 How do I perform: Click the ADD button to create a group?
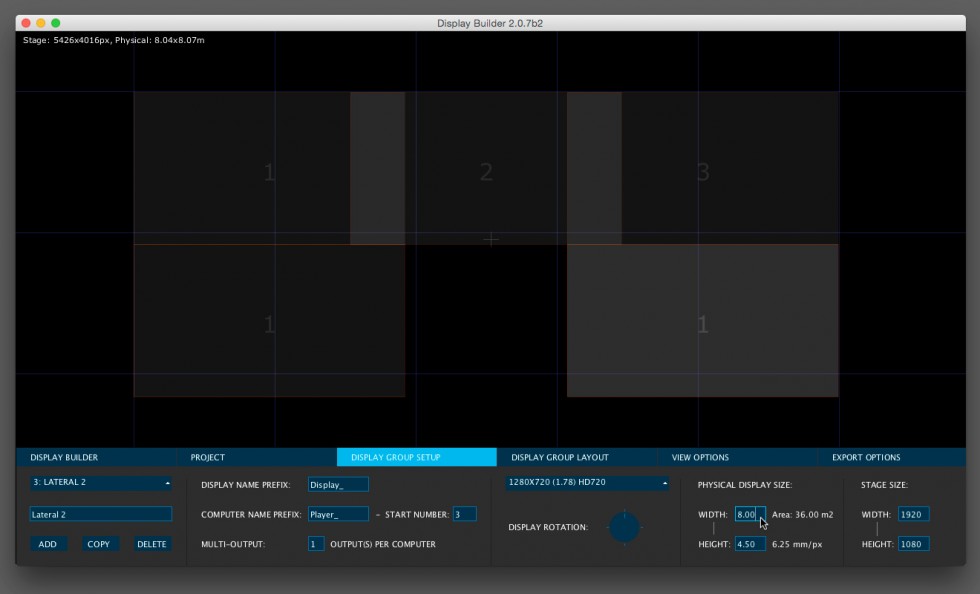tap(48, 543)
